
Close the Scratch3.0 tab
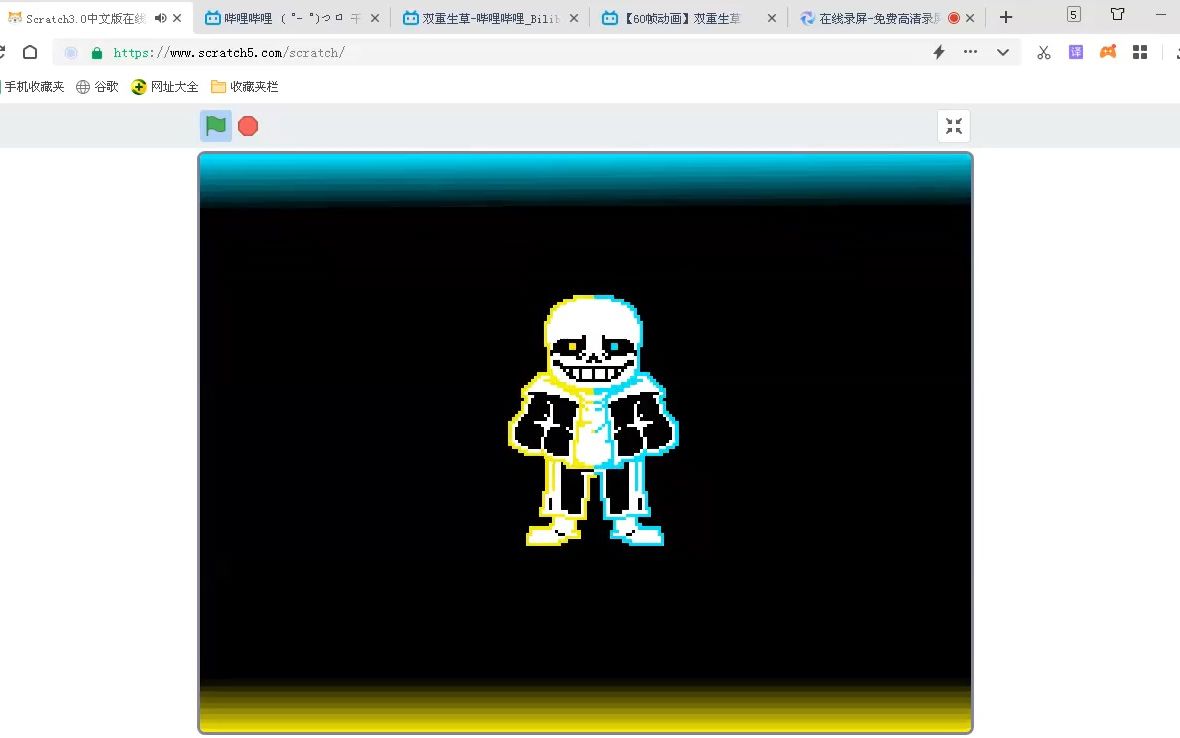178,18
